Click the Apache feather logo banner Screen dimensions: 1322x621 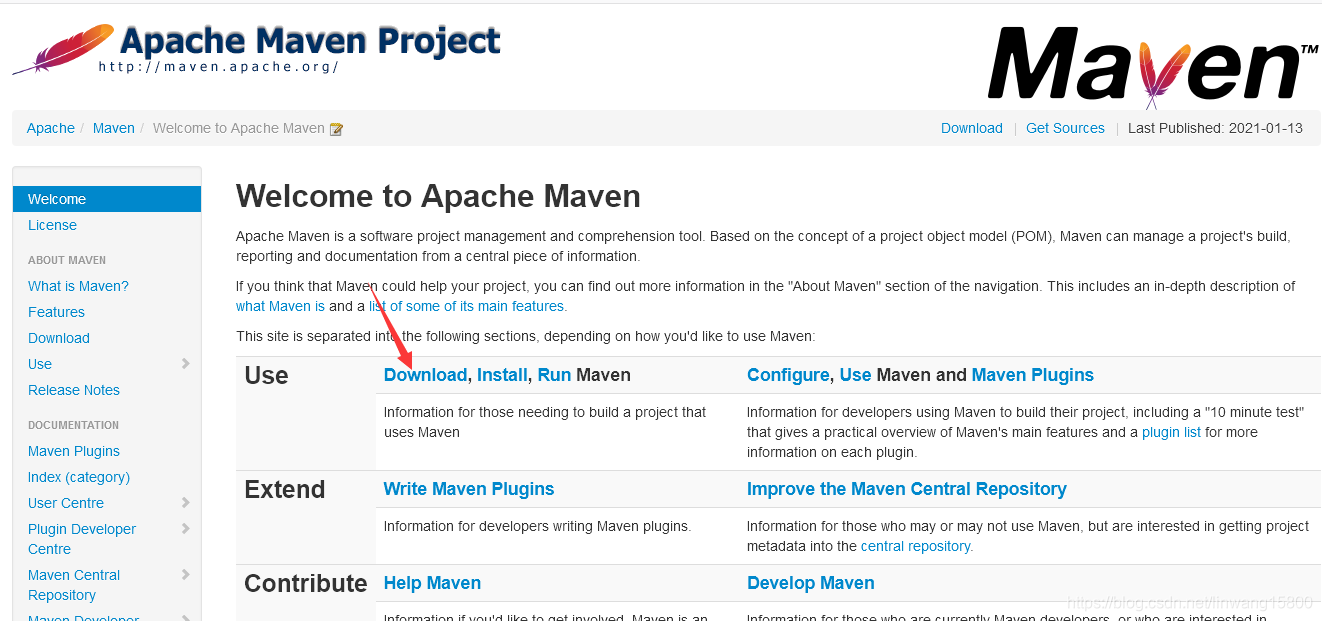point(256,50)
